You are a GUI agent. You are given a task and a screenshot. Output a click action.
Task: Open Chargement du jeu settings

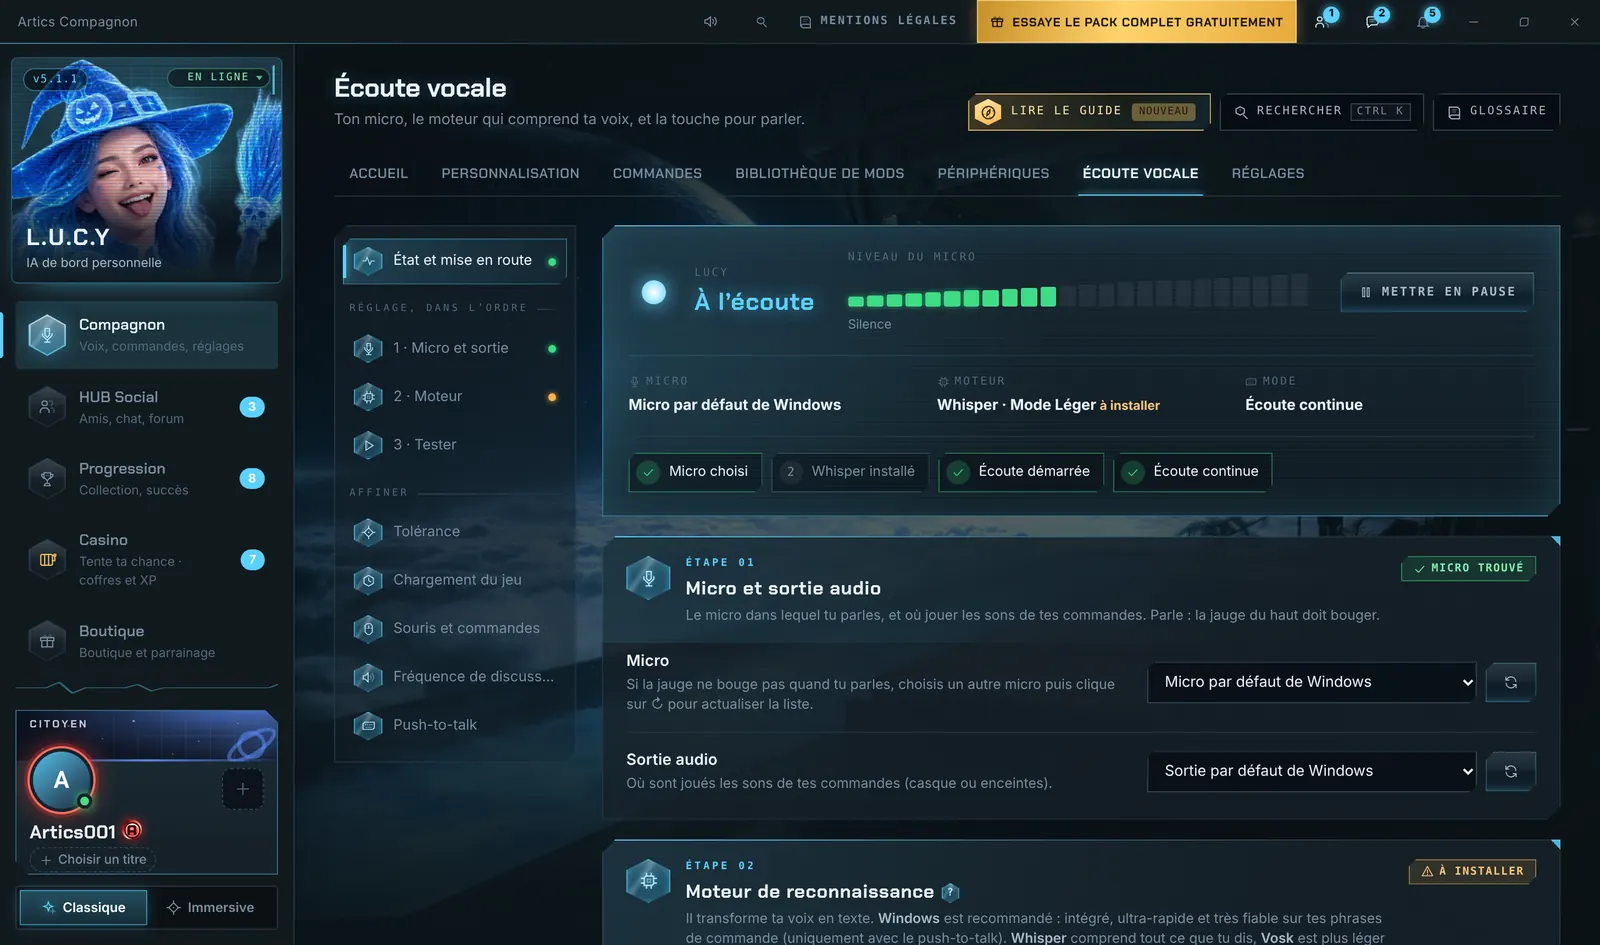[455, 580]
